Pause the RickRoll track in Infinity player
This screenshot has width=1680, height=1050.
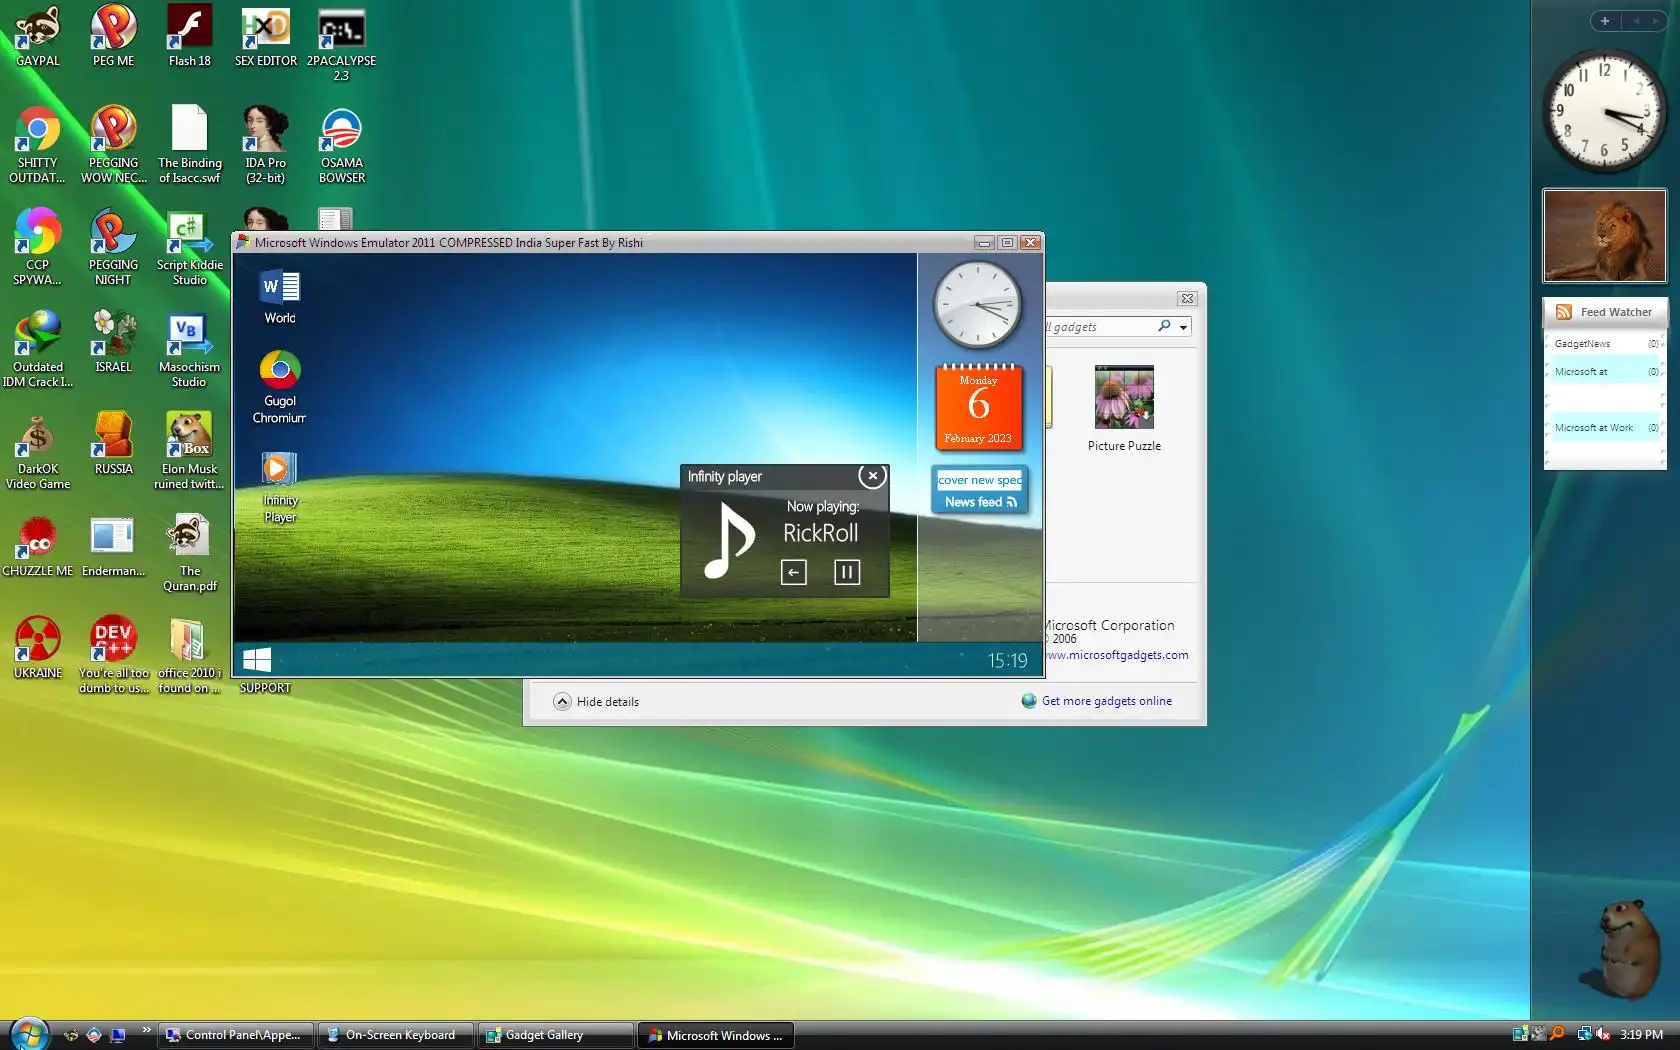(847, 572)
